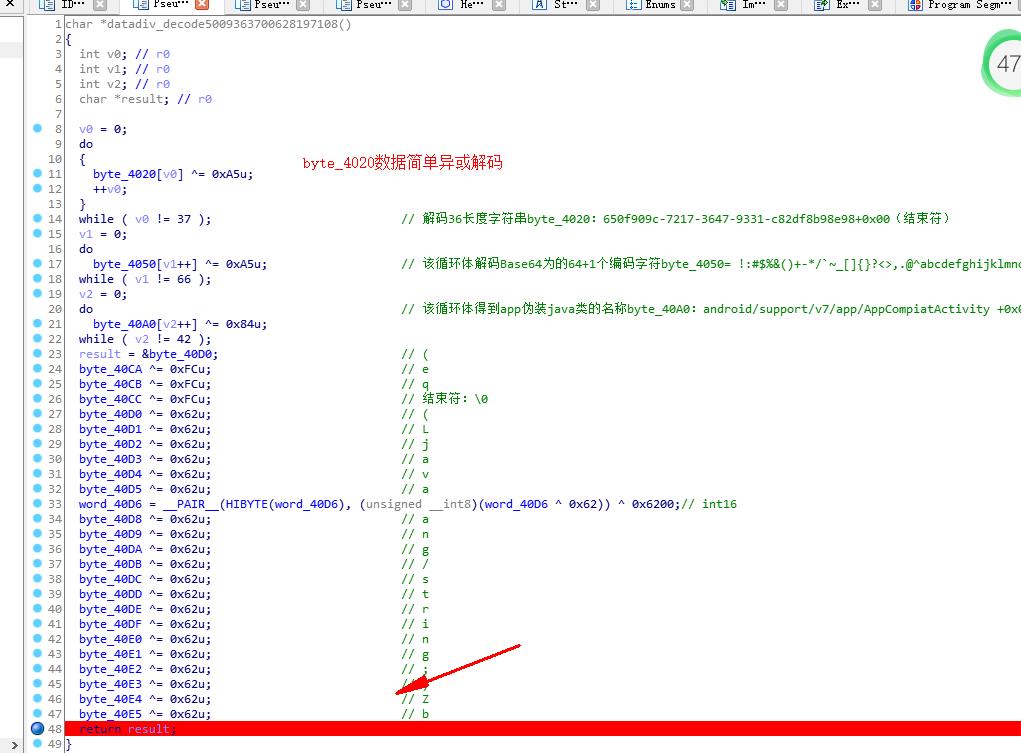Click the Imports tab icon
The height and width of the screenshot is (753, 1021).
pyautogui.click(x=731, y=7)
